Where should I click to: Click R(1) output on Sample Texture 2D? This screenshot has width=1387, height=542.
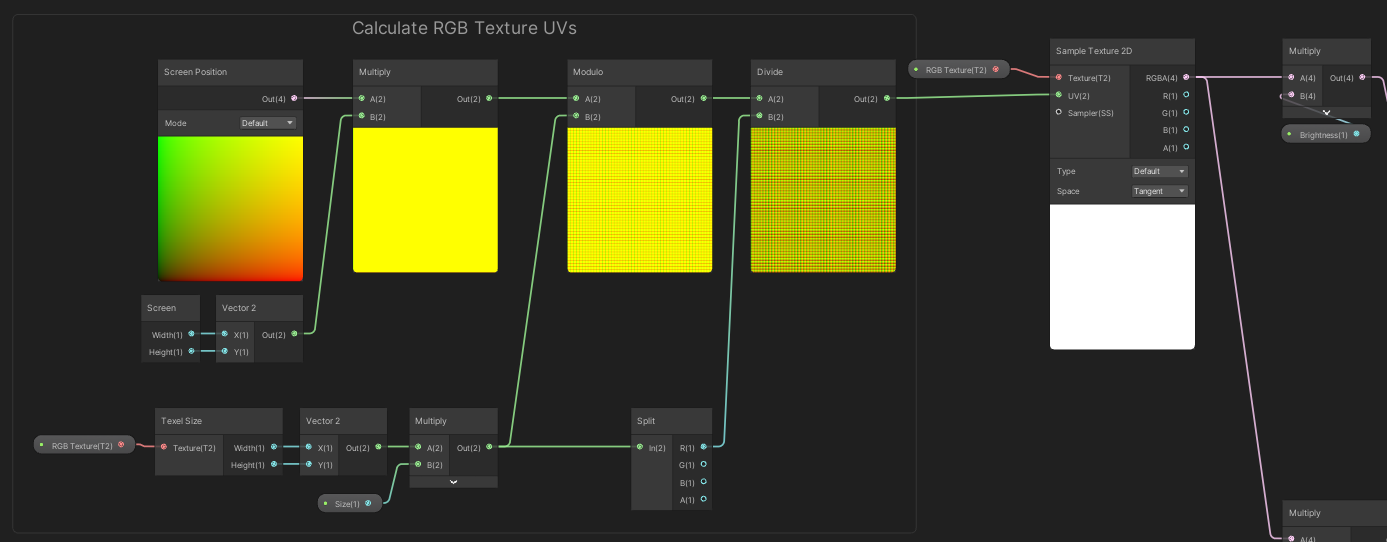(1186, 95)
